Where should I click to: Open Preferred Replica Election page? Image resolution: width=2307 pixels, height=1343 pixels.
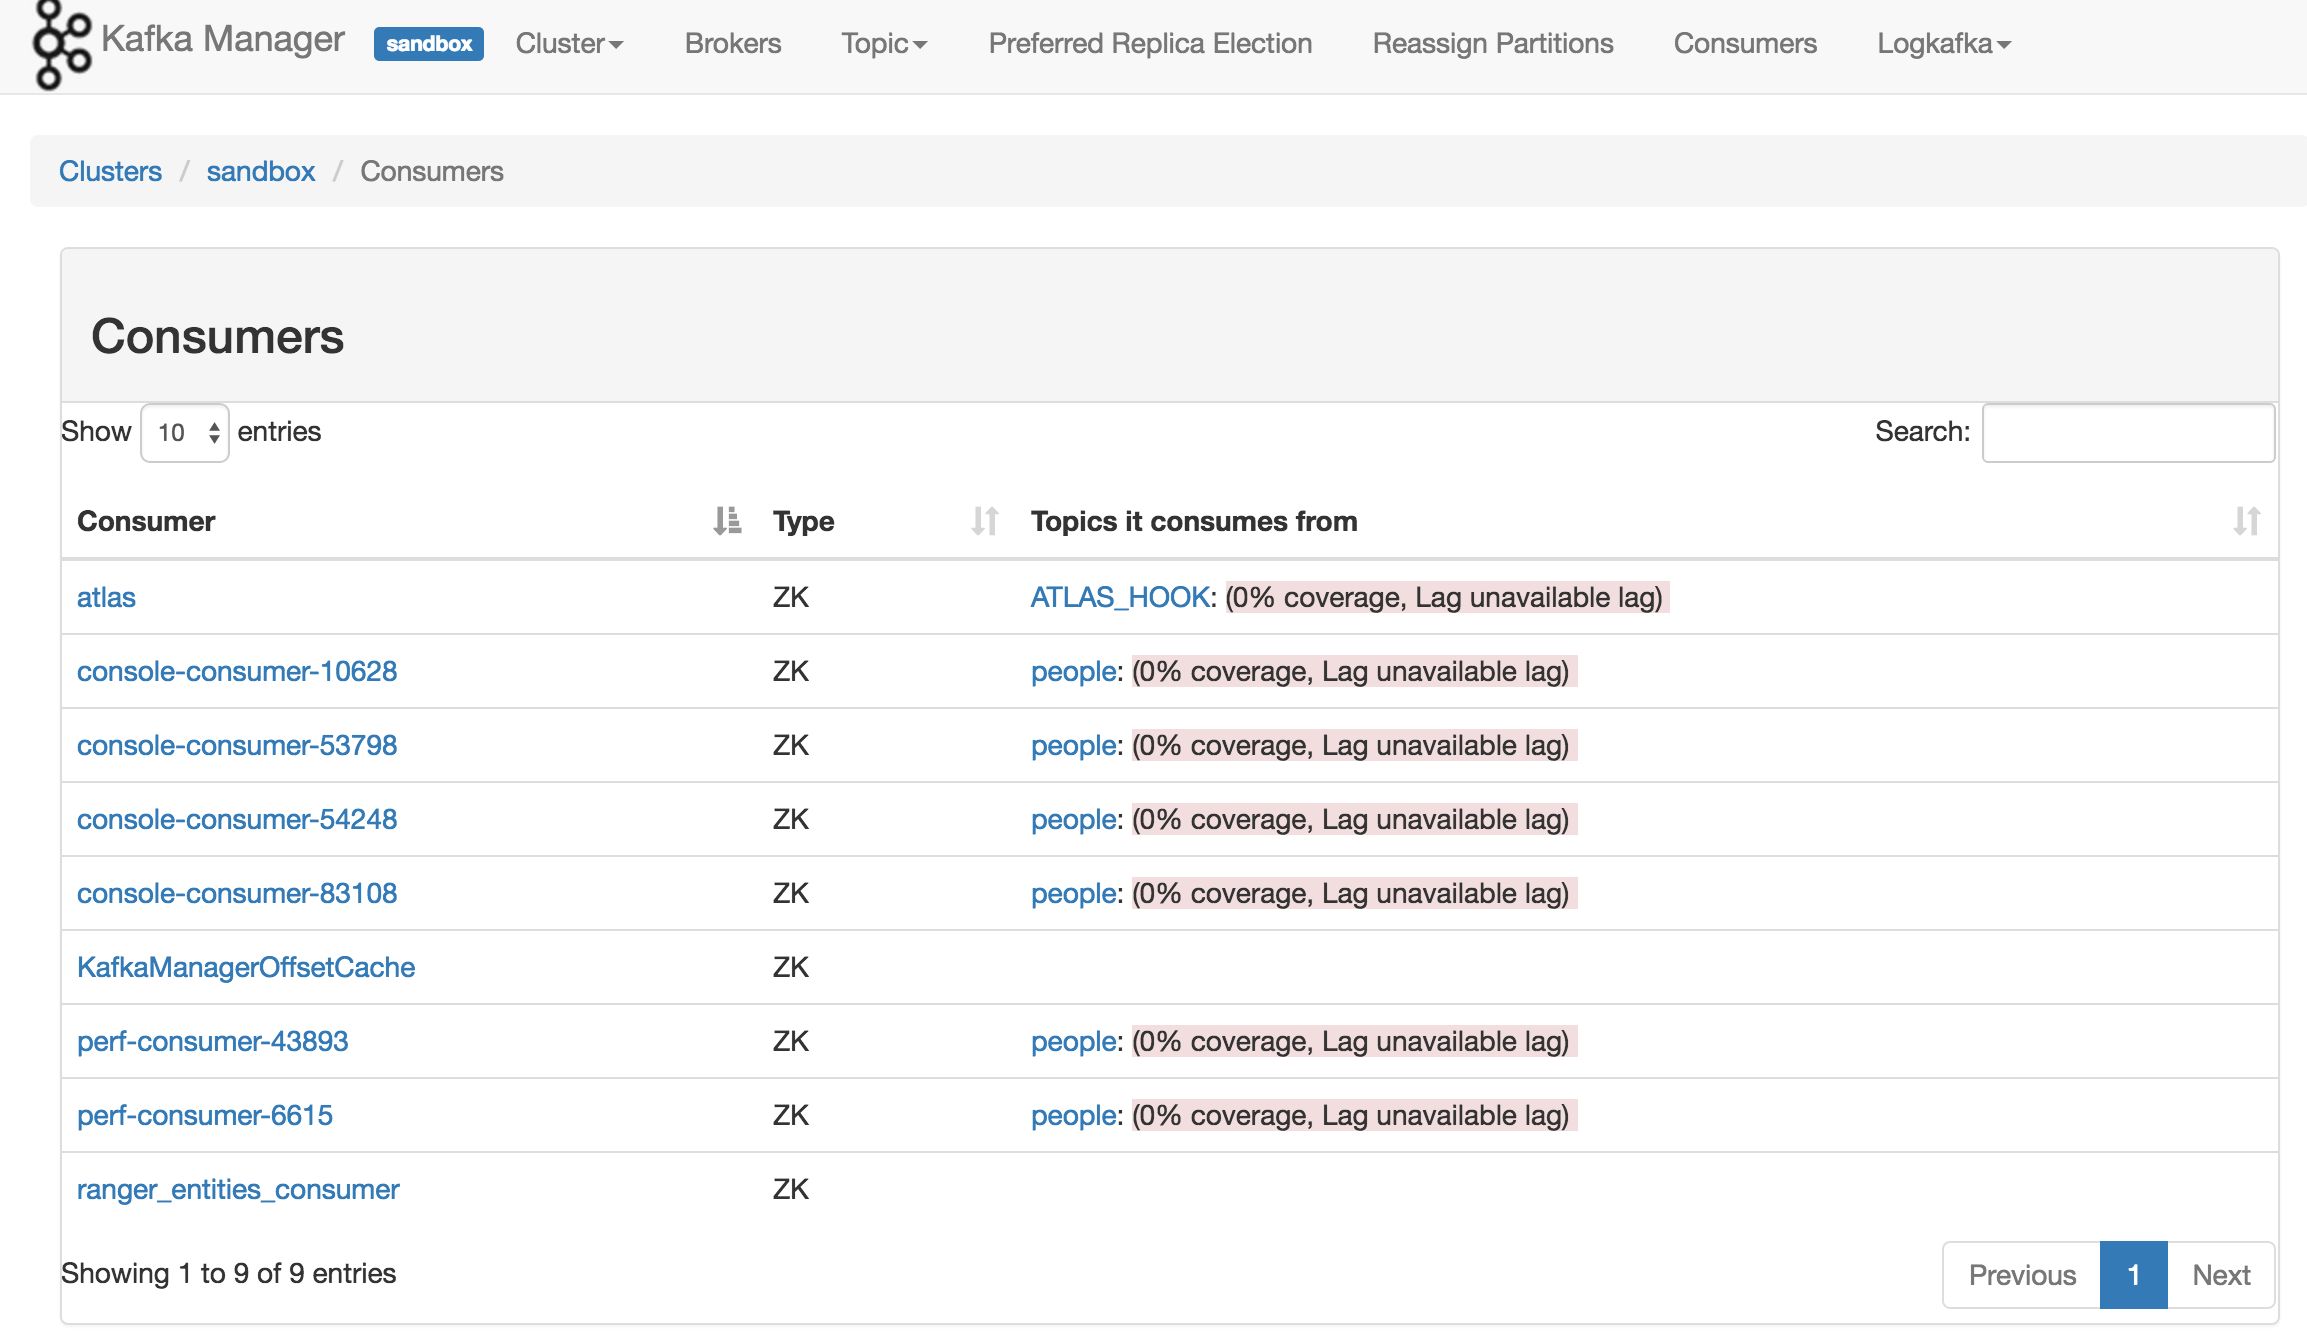1150,44
